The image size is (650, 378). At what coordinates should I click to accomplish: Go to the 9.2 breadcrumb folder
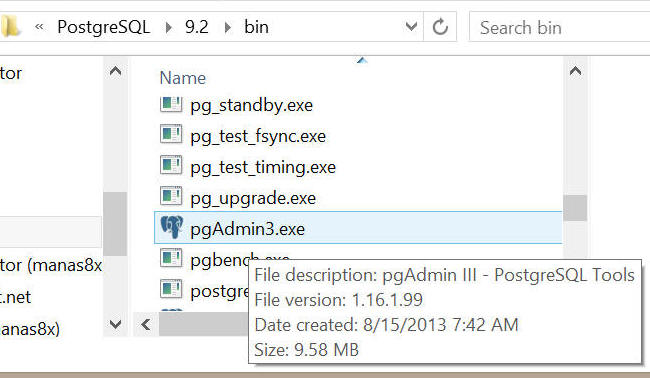pos(196,27)
